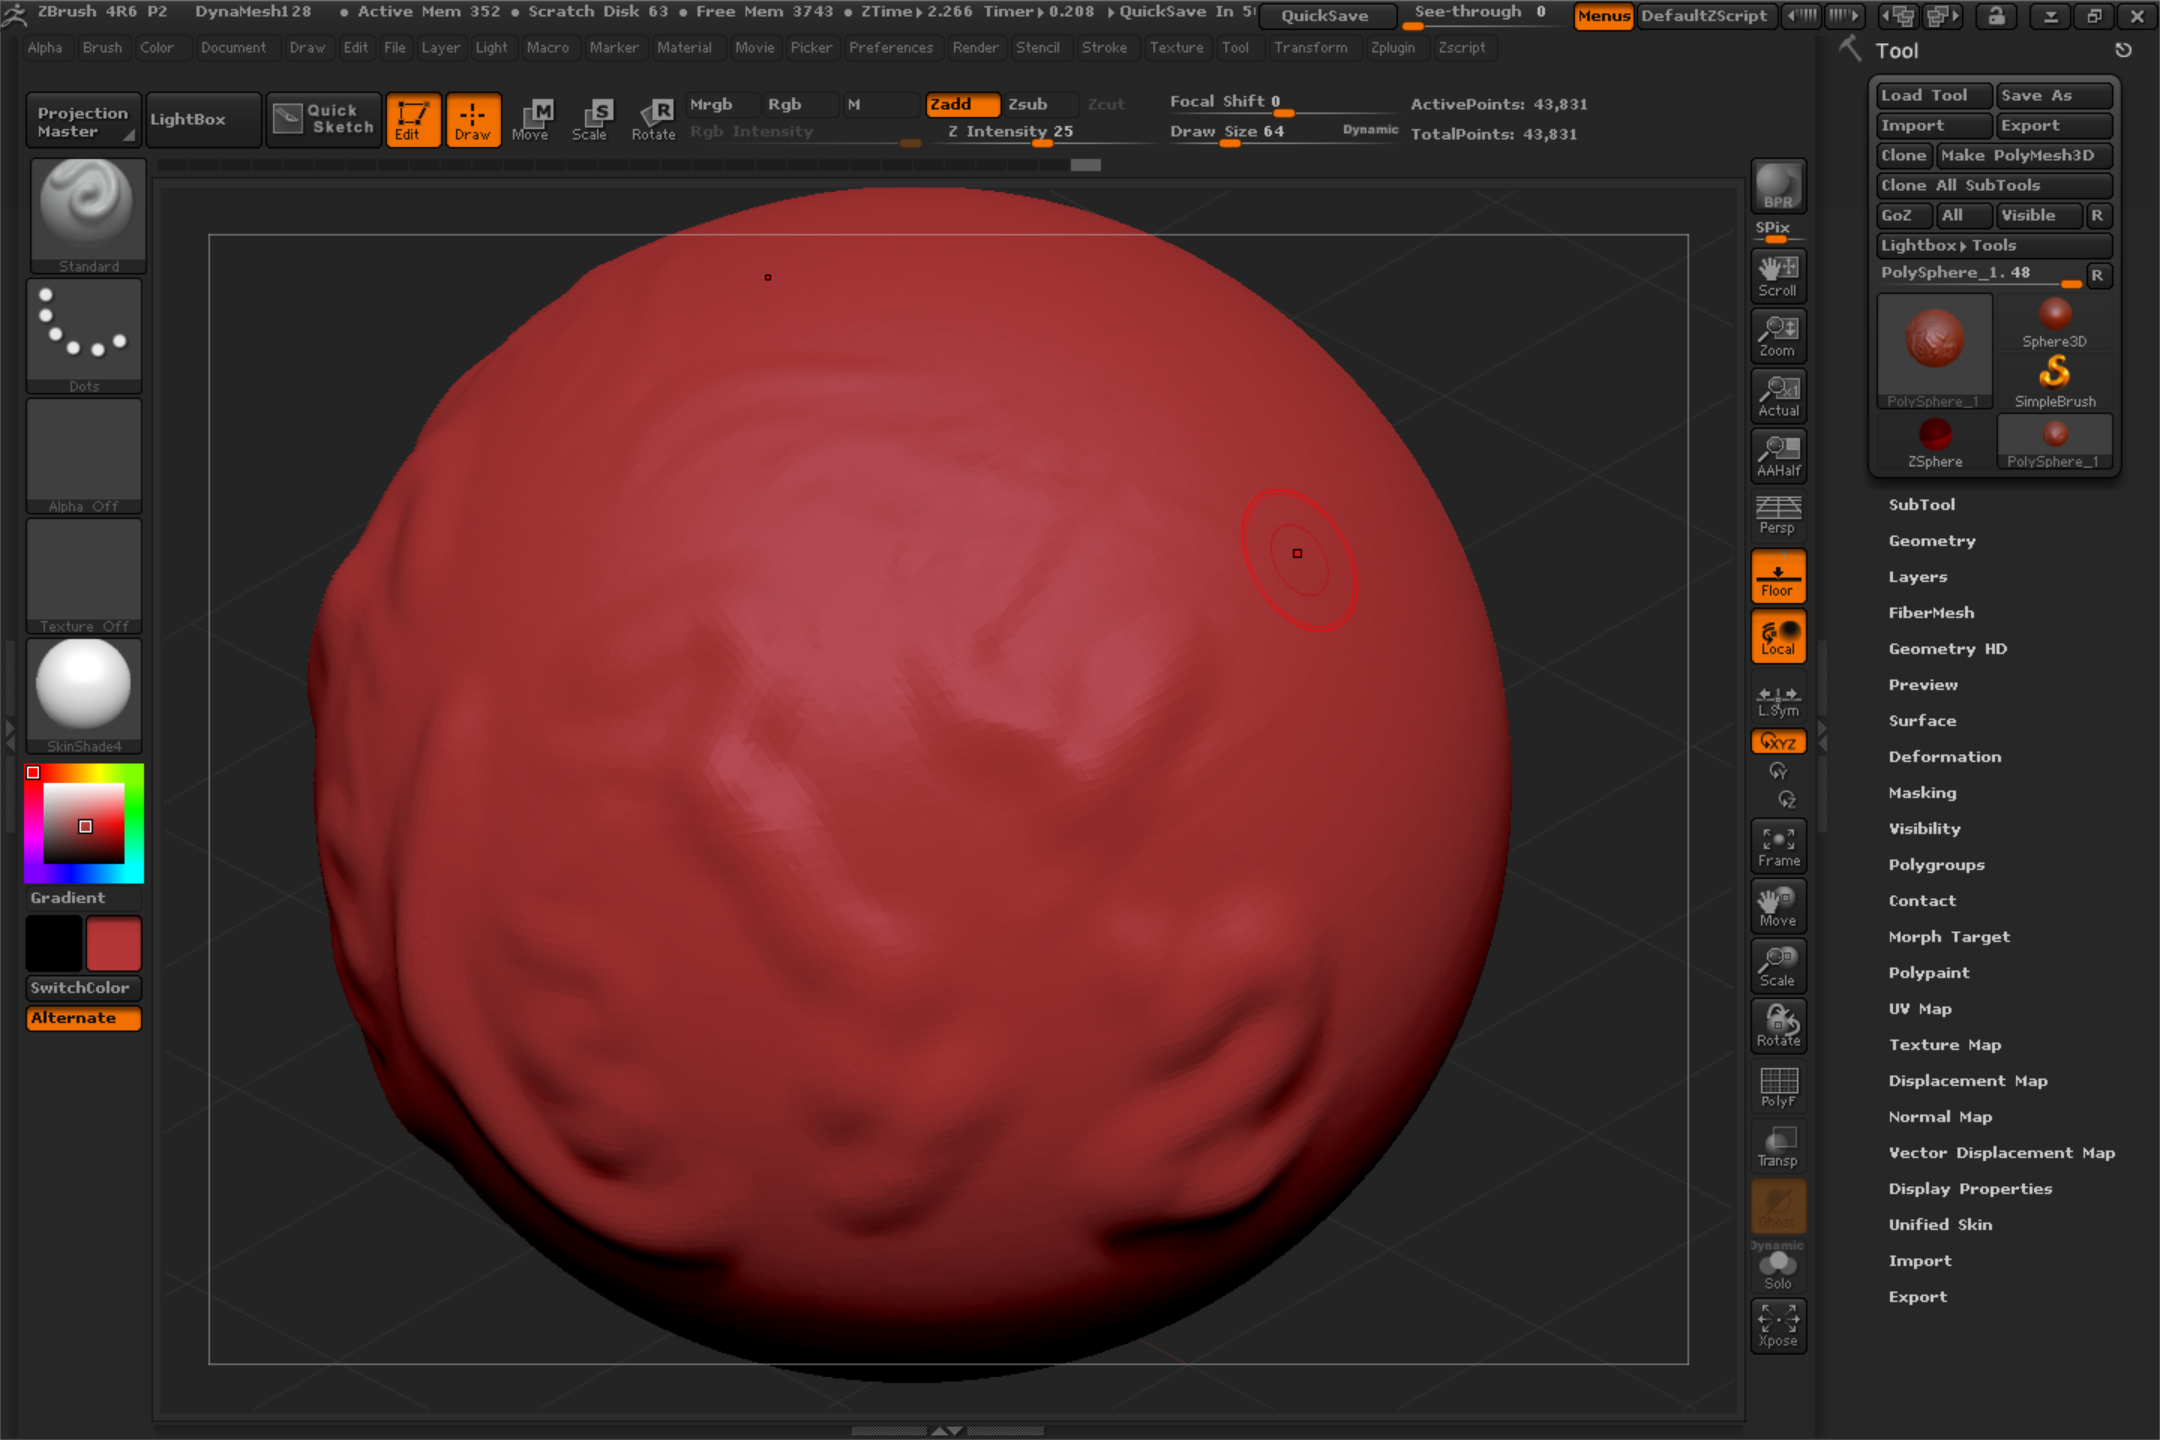Open the Texture menu
The height and width of the screenshot is (1440, 2160).
click(x=1177, y=47)
